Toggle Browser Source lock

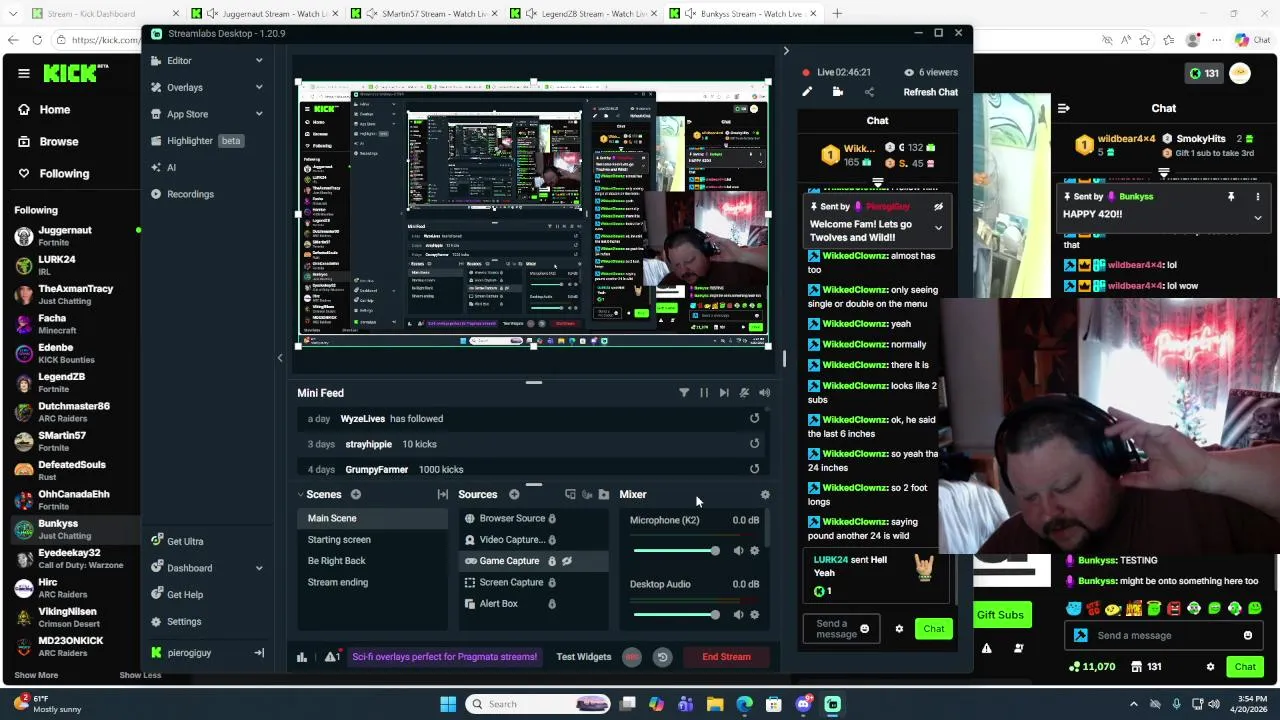coord(551,518)
